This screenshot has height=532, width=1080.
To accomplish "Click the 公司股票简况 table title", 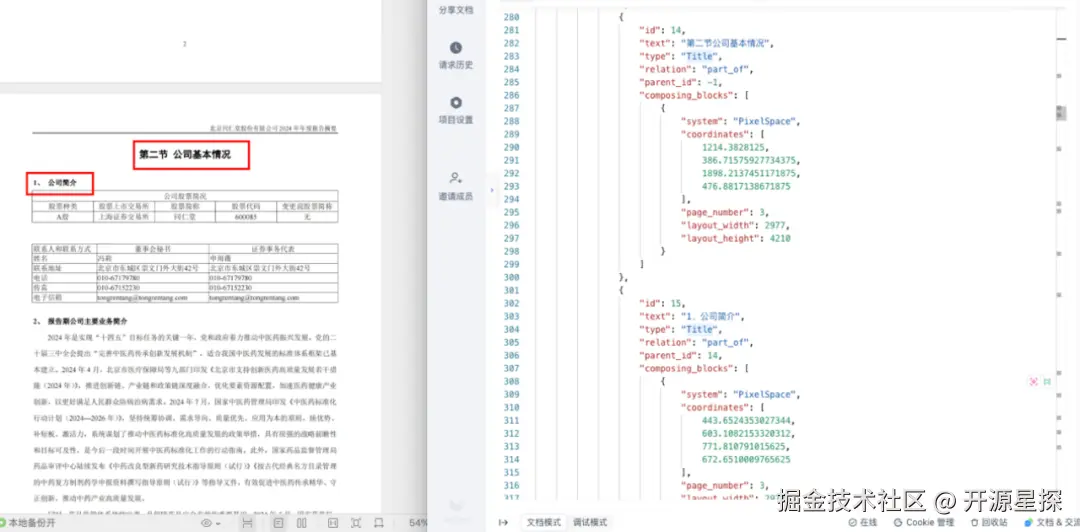I will click(184, 196).
